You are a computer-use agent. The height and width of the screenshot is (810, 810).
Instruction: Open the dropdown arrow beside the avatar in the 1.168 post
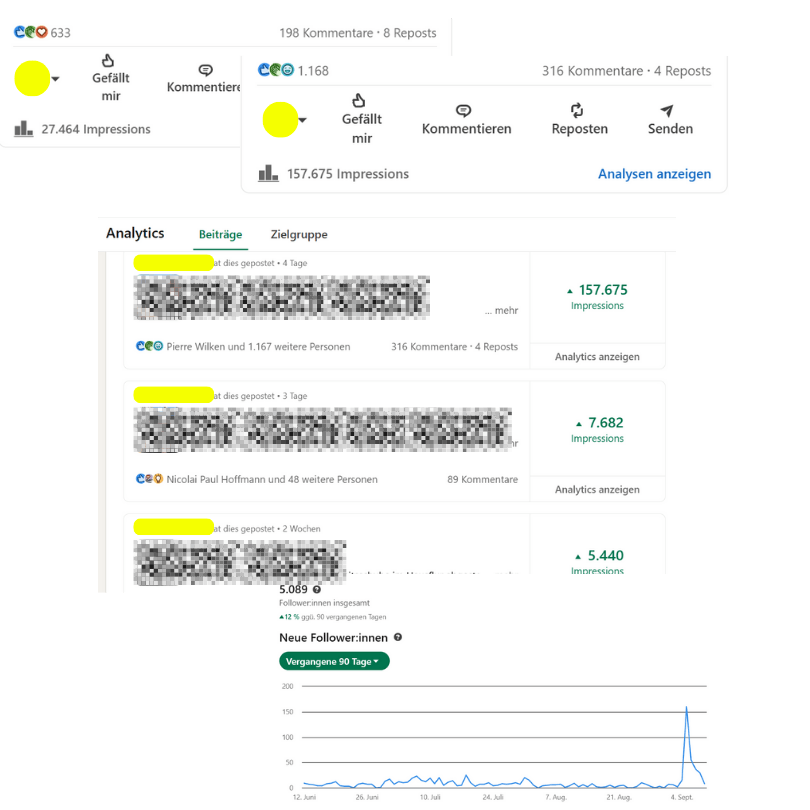point(303,120)
